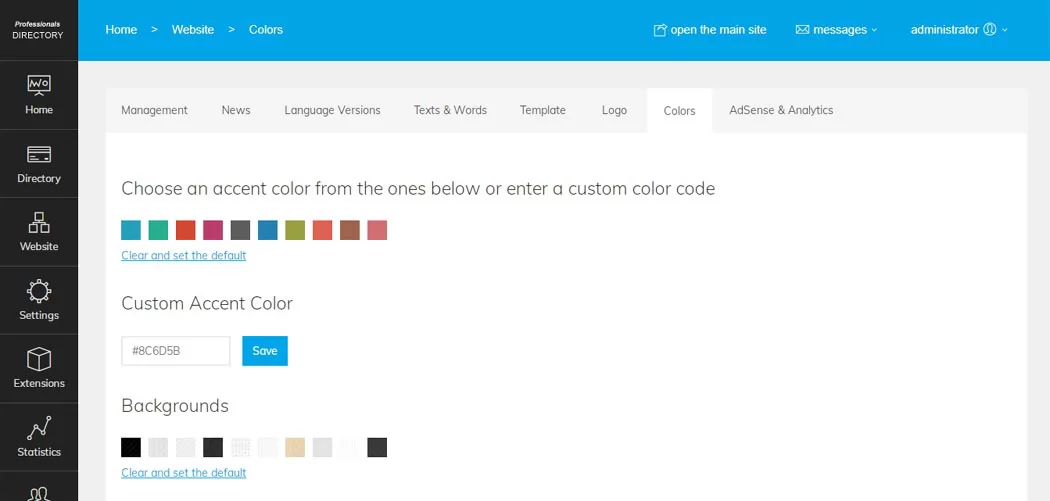
Task: Select the teal green accent swatch
Action: tap(158, 230)
